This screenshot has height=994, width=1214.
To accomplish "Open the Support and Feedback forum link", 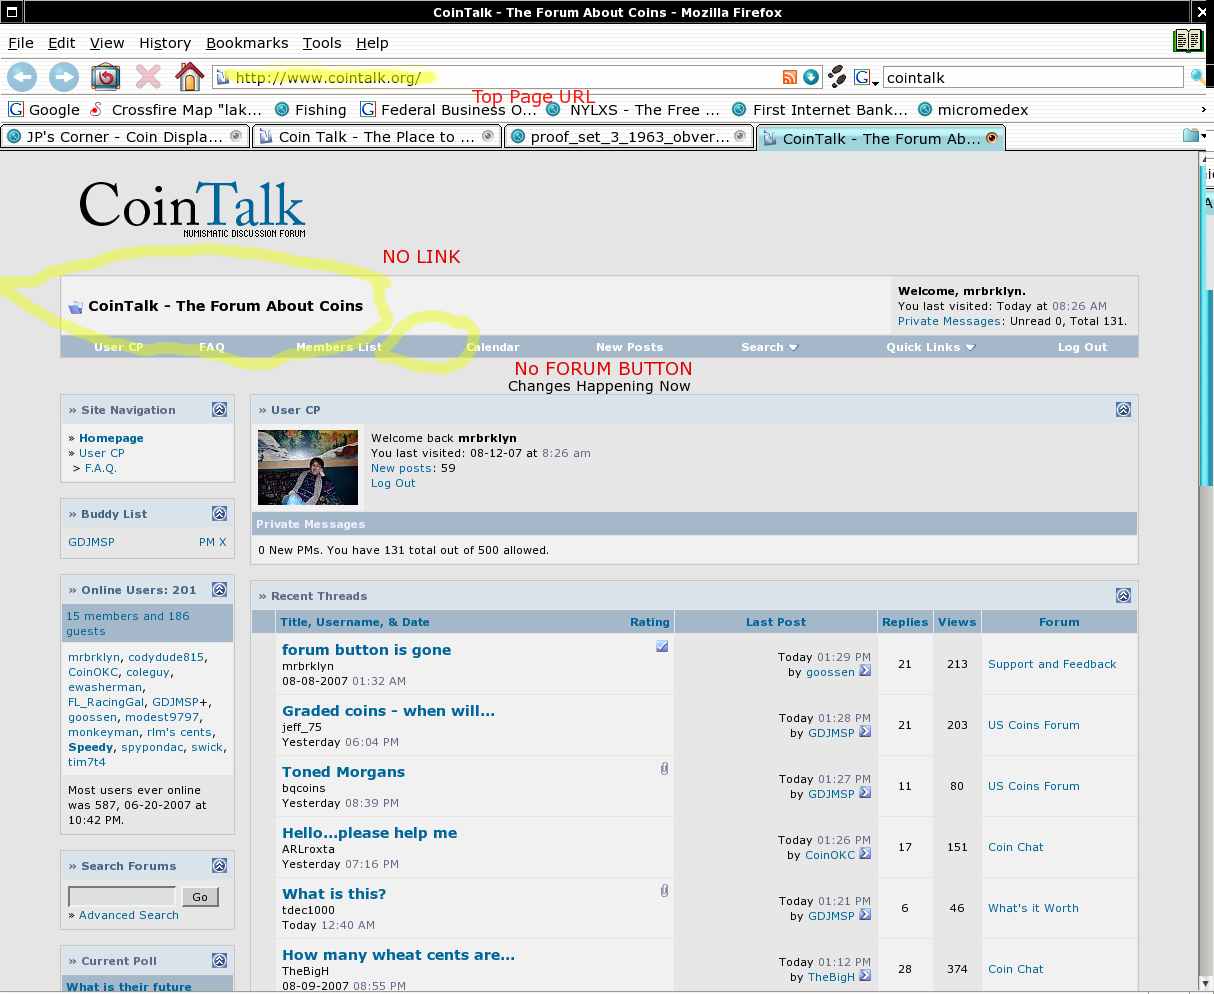I will 1052,664.
